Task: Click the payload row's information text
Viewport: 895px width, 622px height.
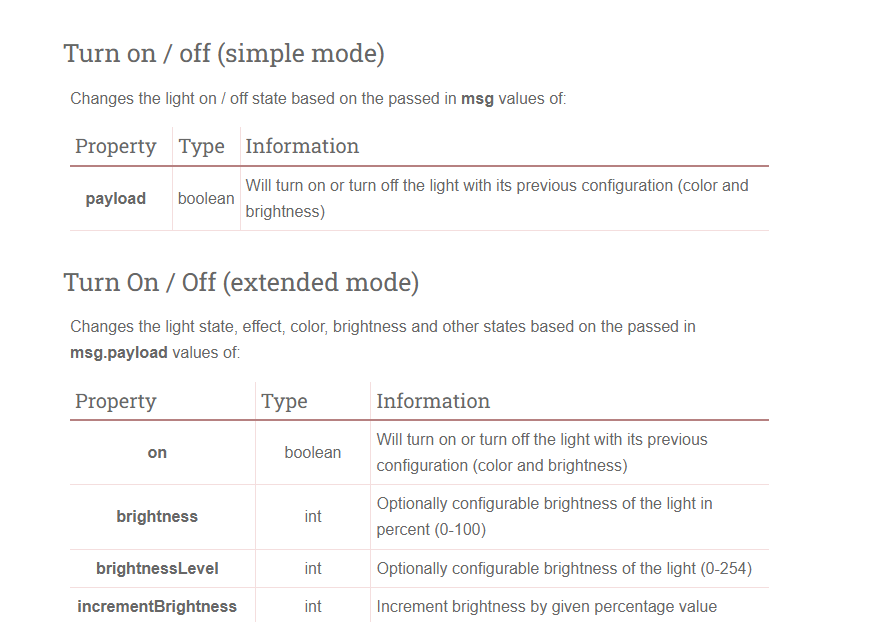Action: click(x=496, y=198)
